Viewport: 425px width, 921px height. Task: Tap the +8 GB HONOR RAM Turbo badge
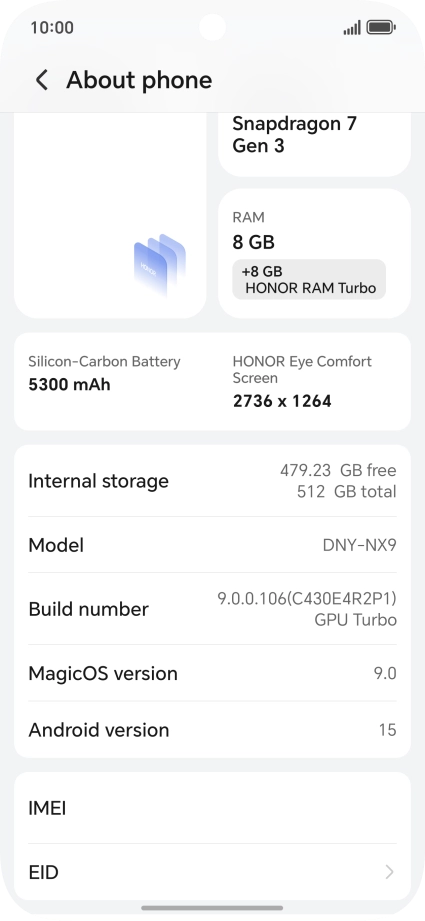tap(309, 280)
